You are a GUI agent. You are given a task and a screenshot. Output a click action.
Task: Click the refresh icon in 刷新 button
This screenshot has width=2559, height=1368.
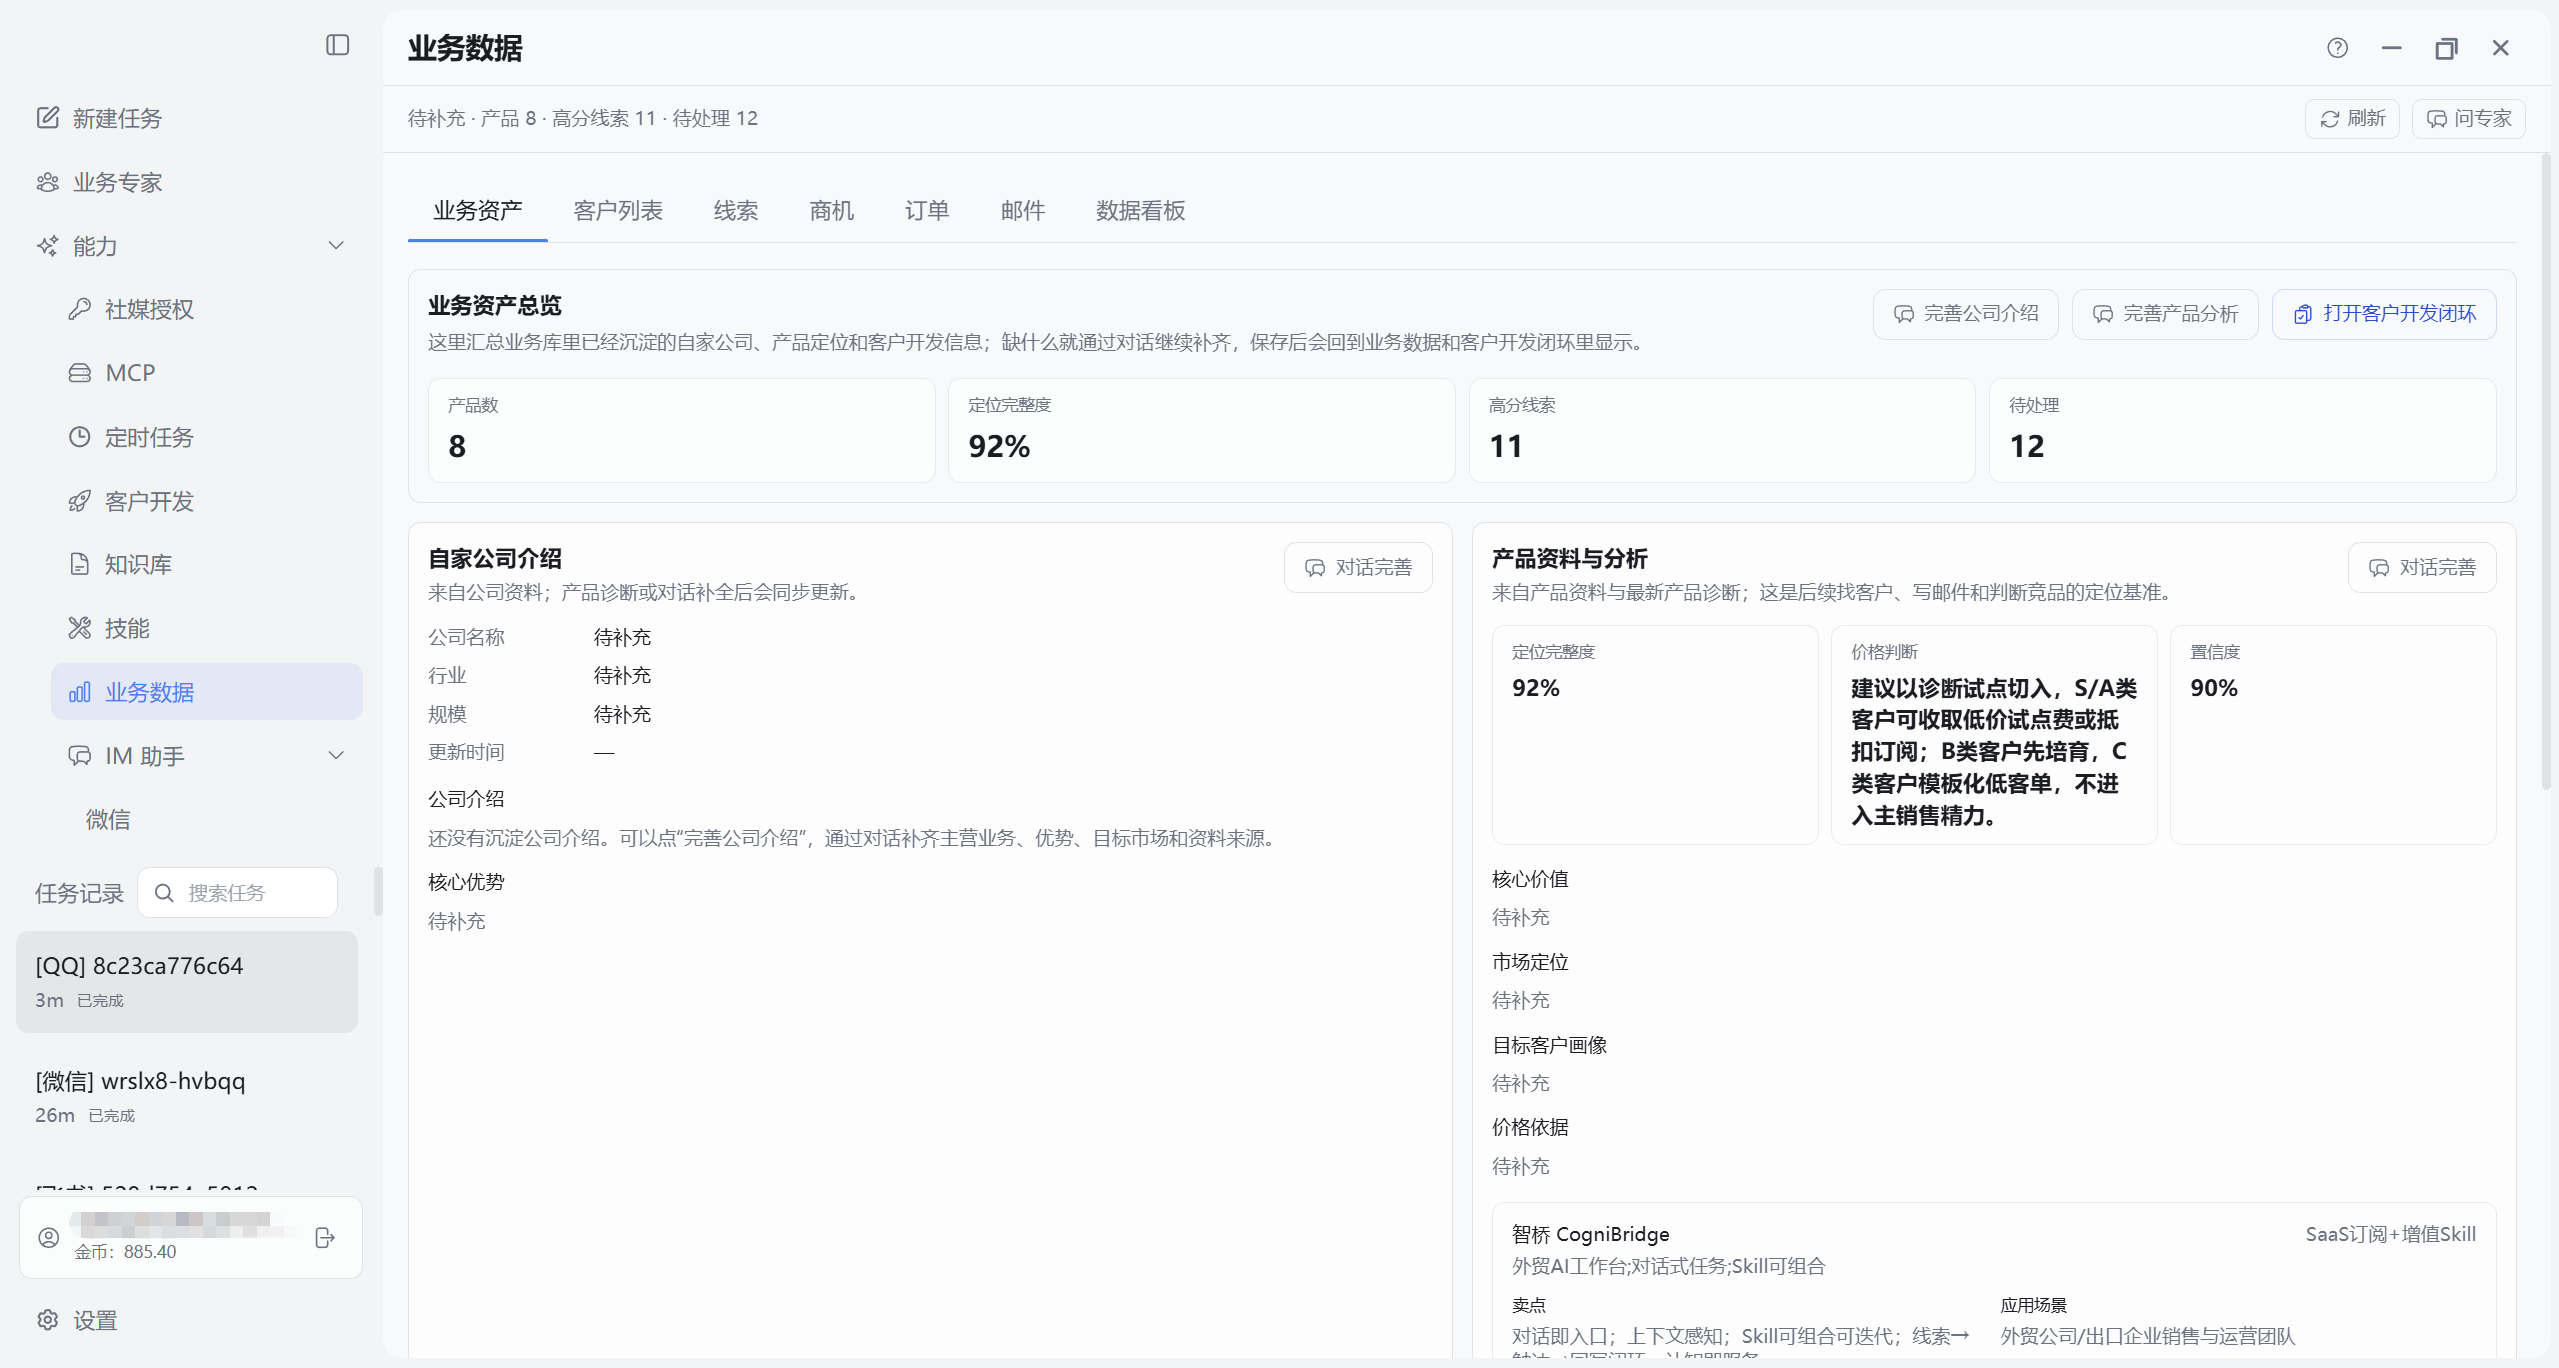coord(2330,119)
